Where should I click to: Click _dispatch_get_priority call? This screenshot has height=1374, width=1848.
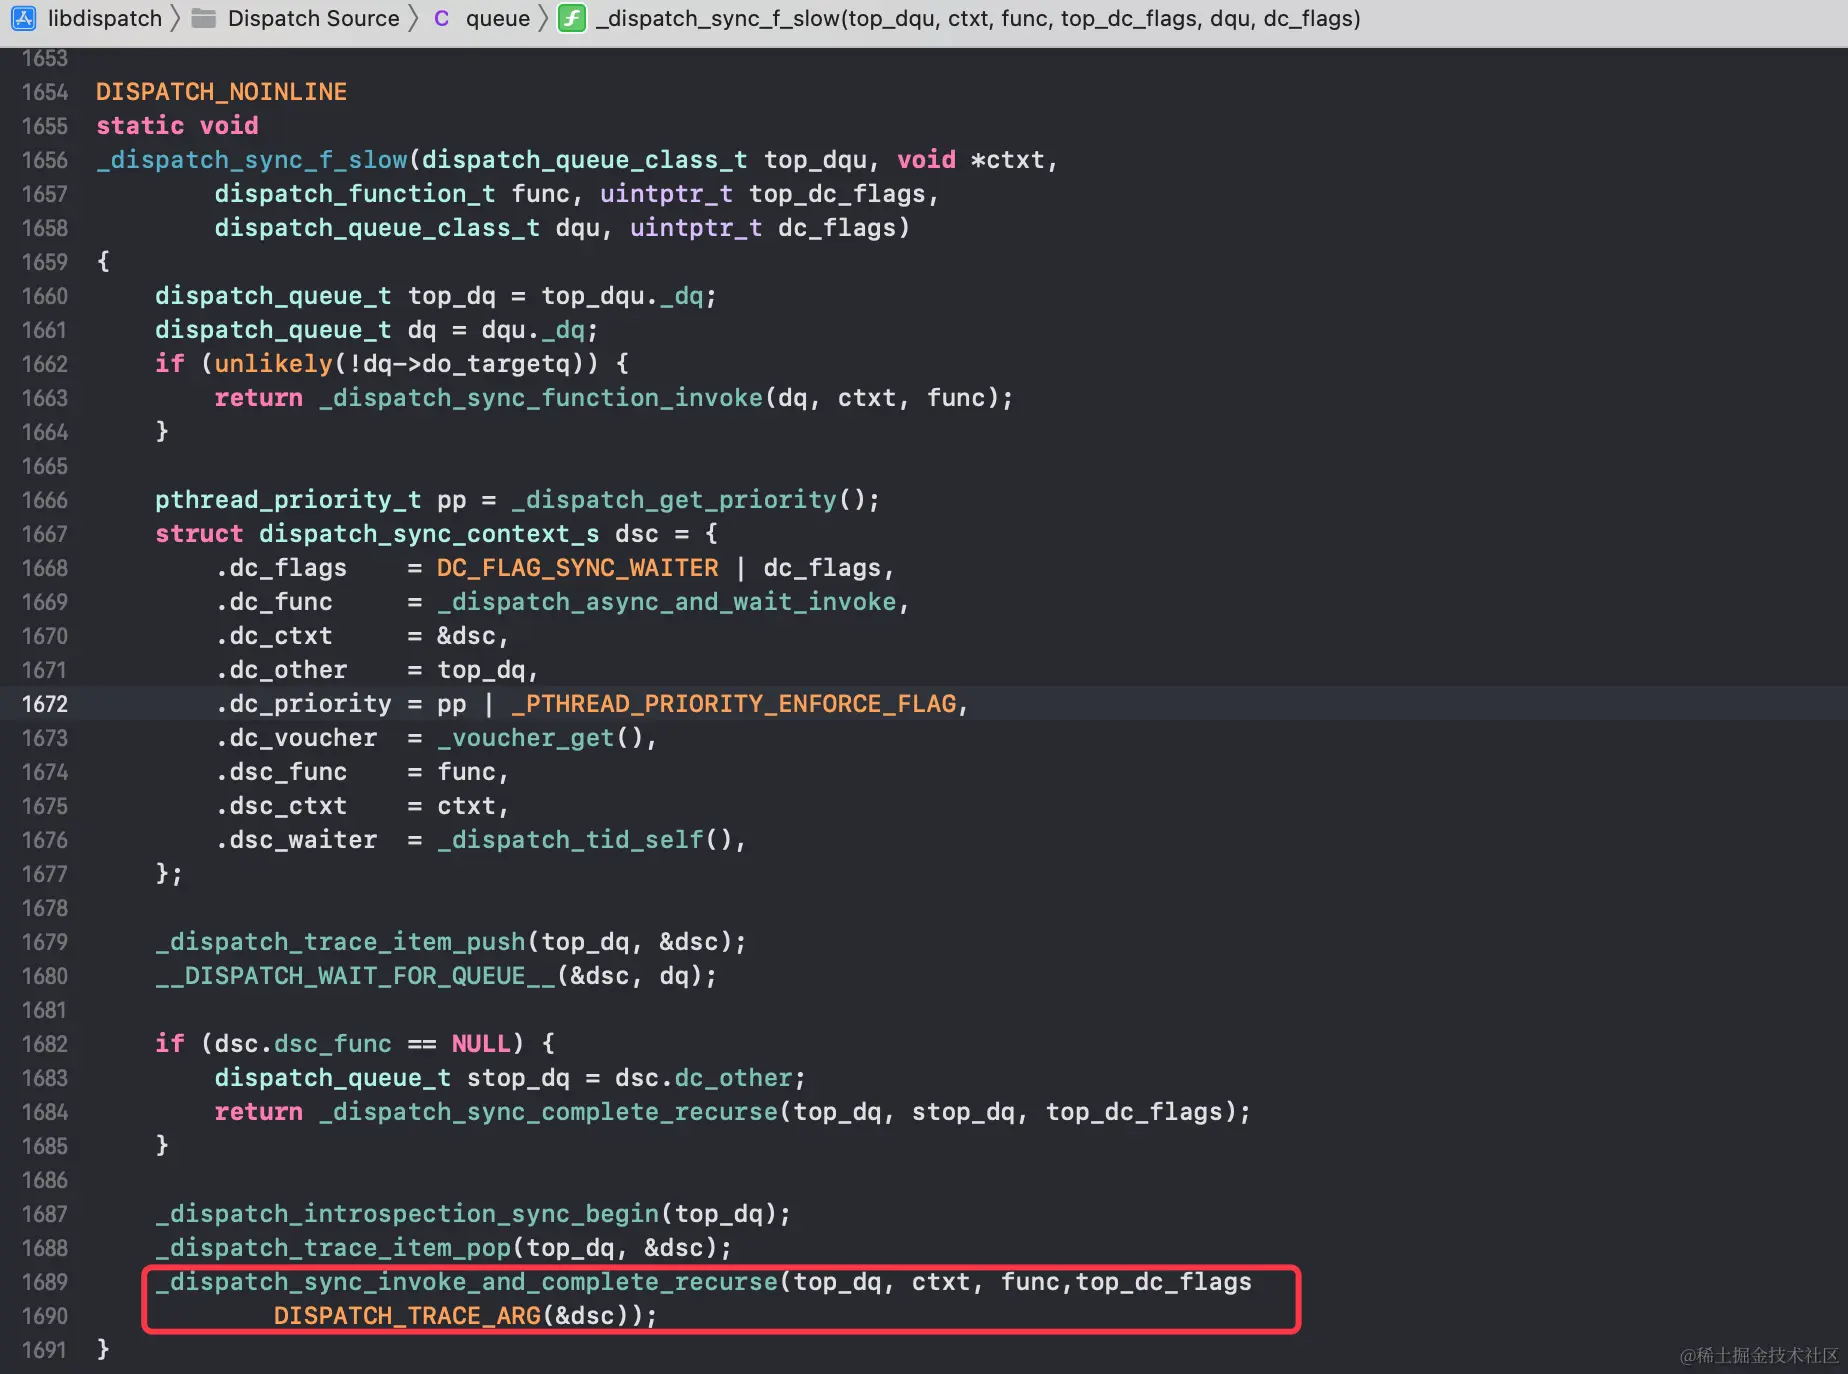click(674, 500)
